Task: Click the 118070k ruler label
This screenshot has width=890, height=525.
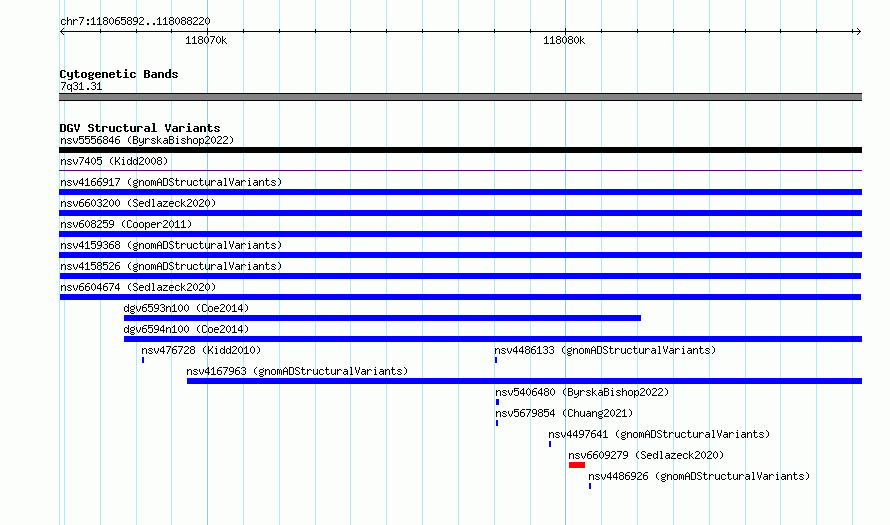Action: (206, 40)
